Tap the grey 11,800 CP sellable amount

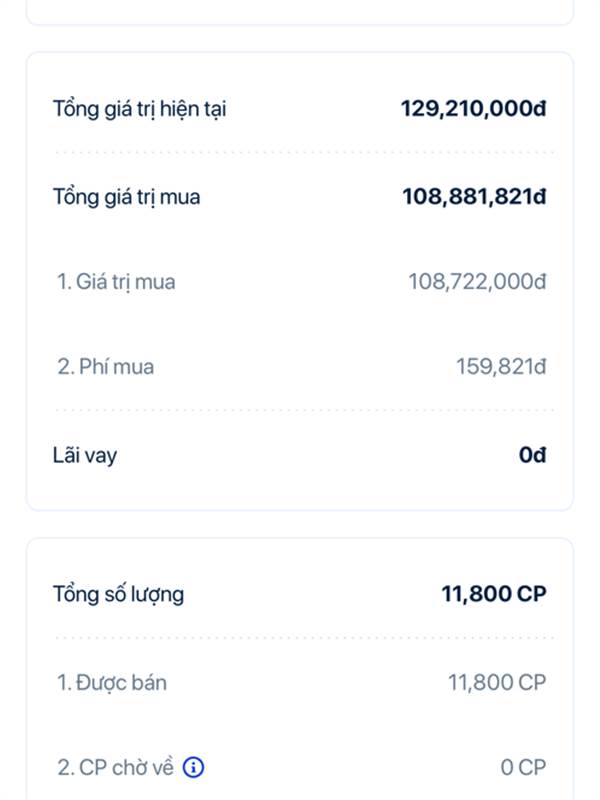pyautogui.click(x=496, y=682)
